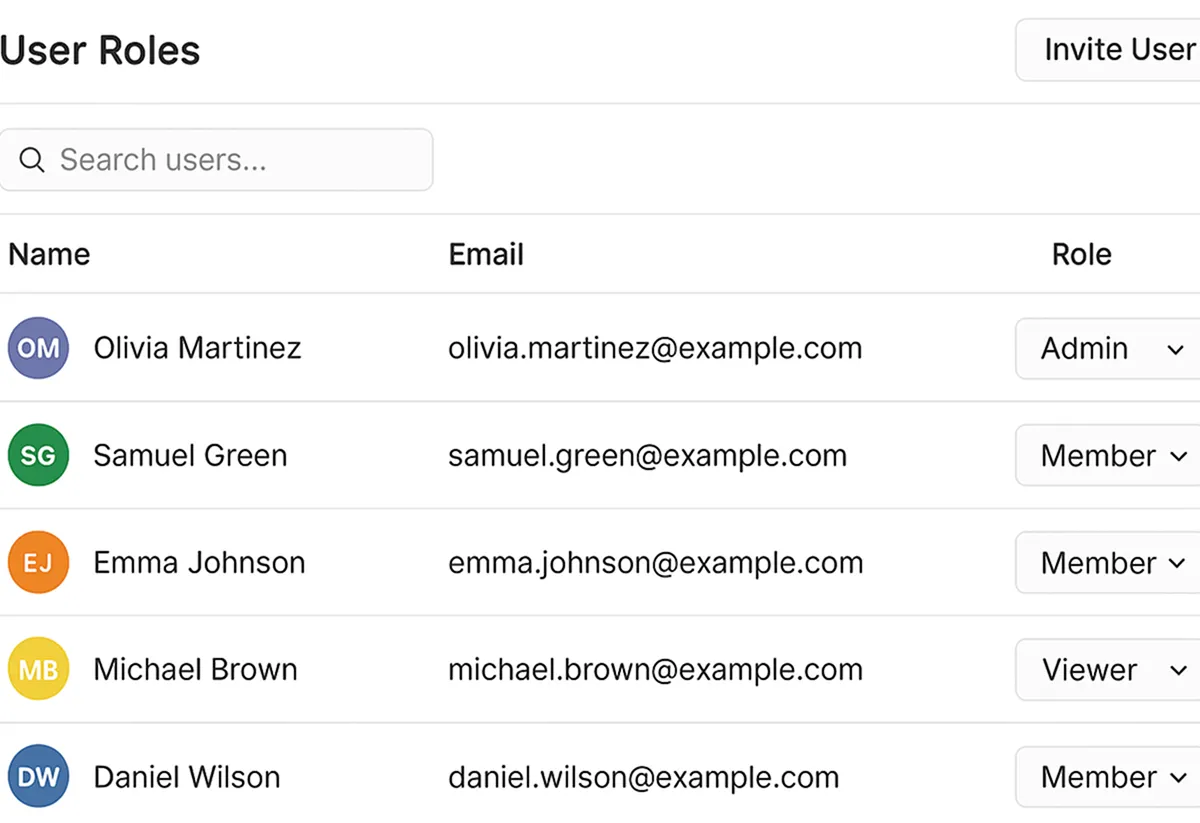Click the search magnifier icon
The image size is (1200, 823).
[x=32, y=160]
